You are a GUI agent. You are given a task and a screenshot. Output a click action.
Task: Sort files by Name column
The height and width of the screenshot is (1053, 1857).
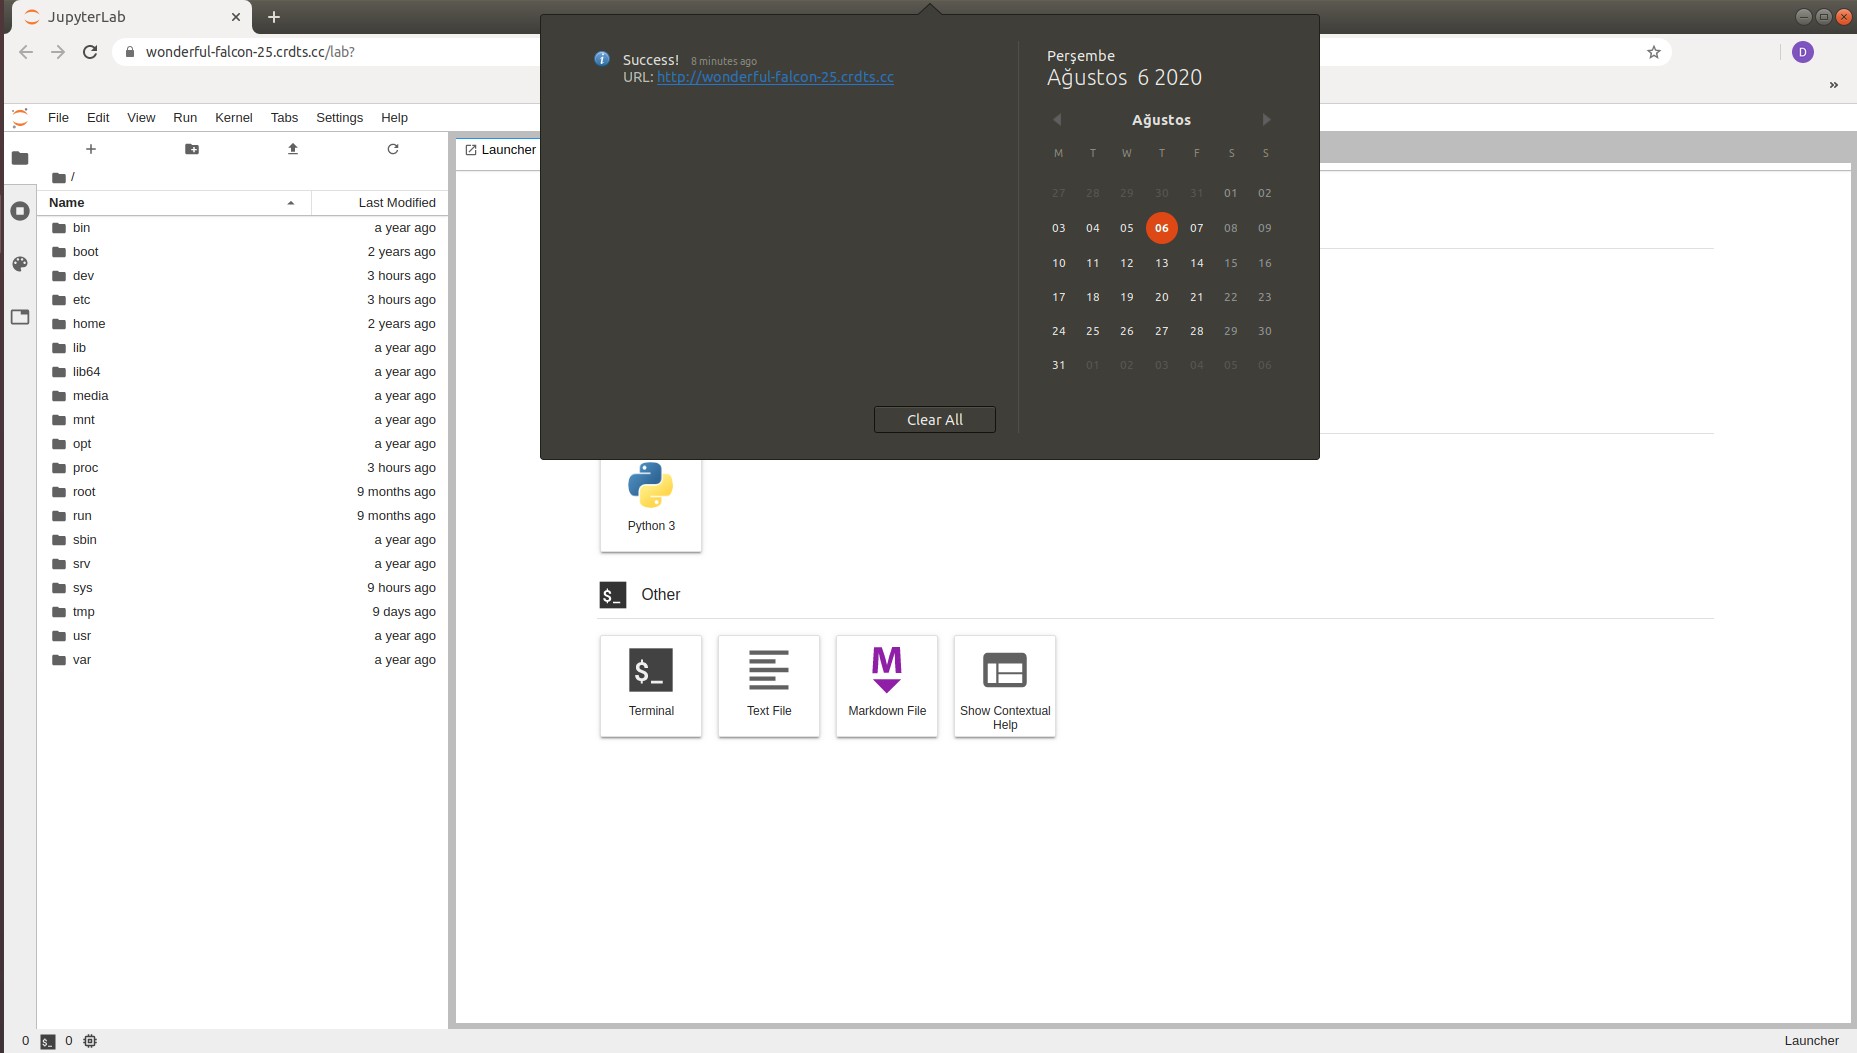(174, 203)
